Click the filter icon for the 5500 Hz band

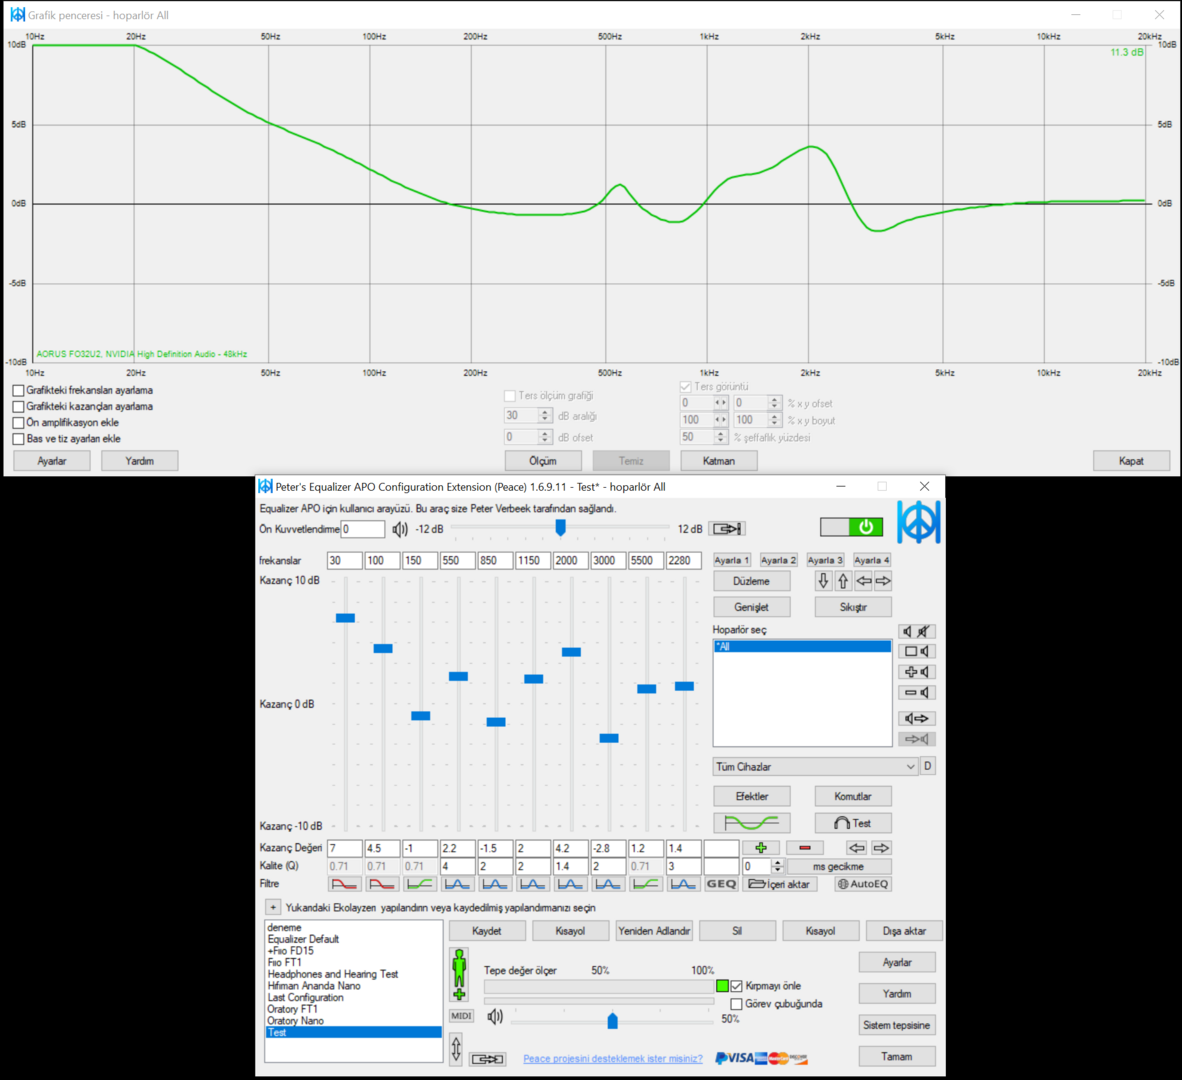point(646,884)
